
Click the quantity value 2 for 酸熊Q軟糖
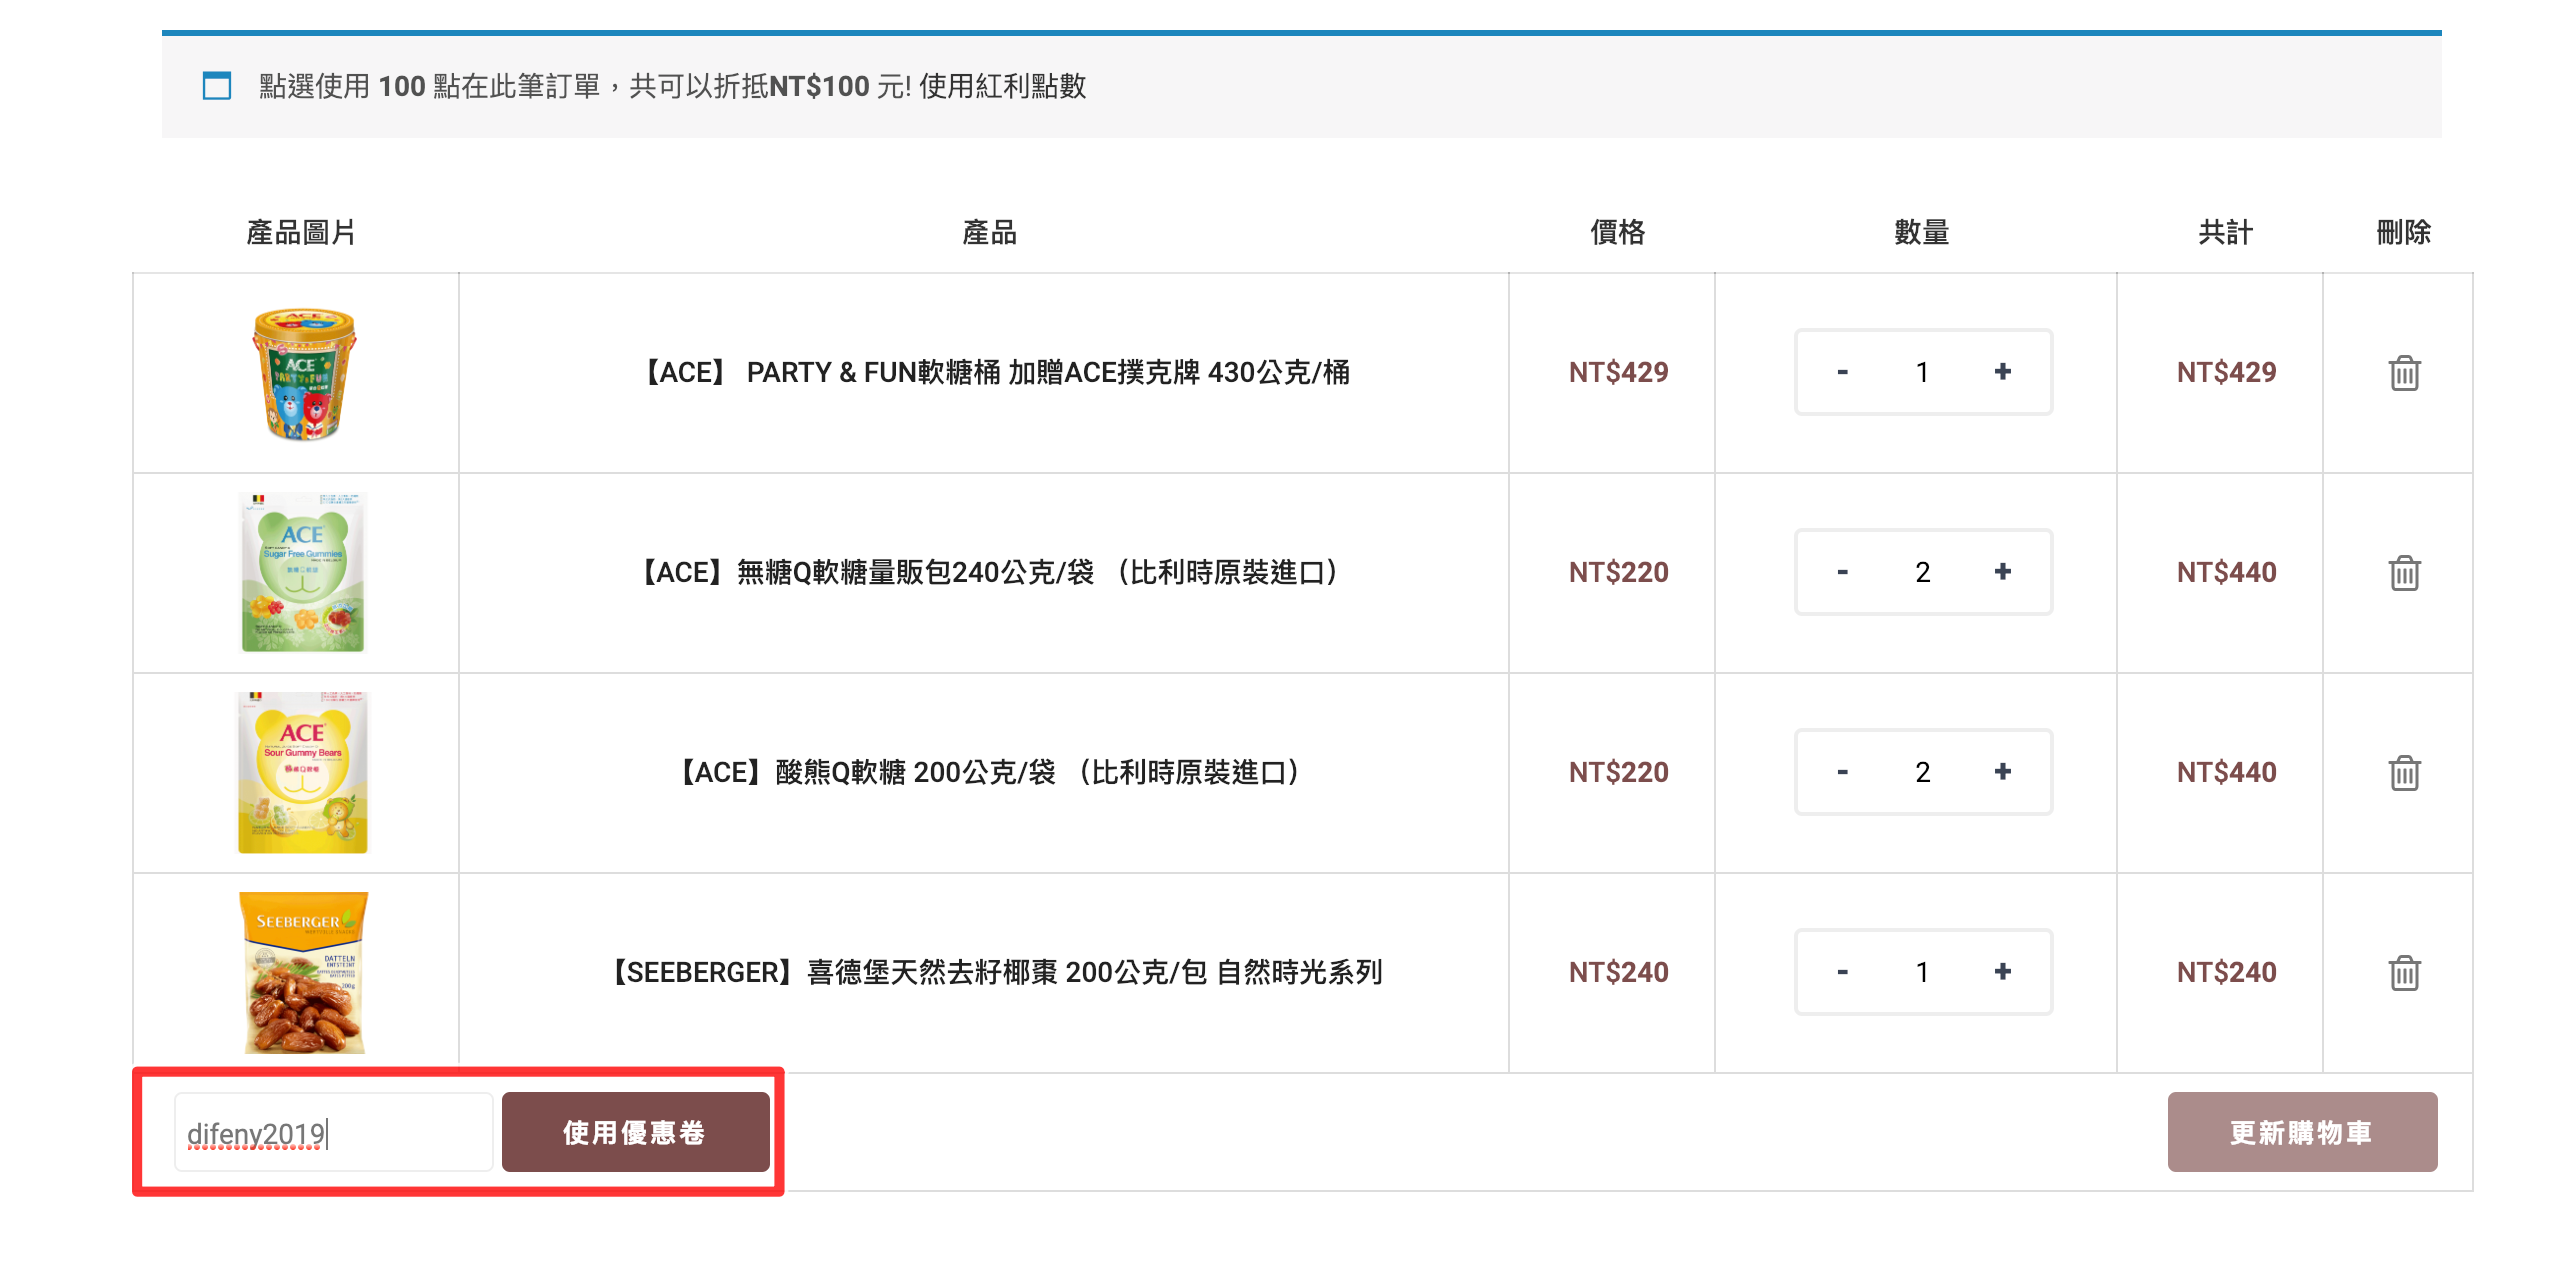(x=1922, y=772)
